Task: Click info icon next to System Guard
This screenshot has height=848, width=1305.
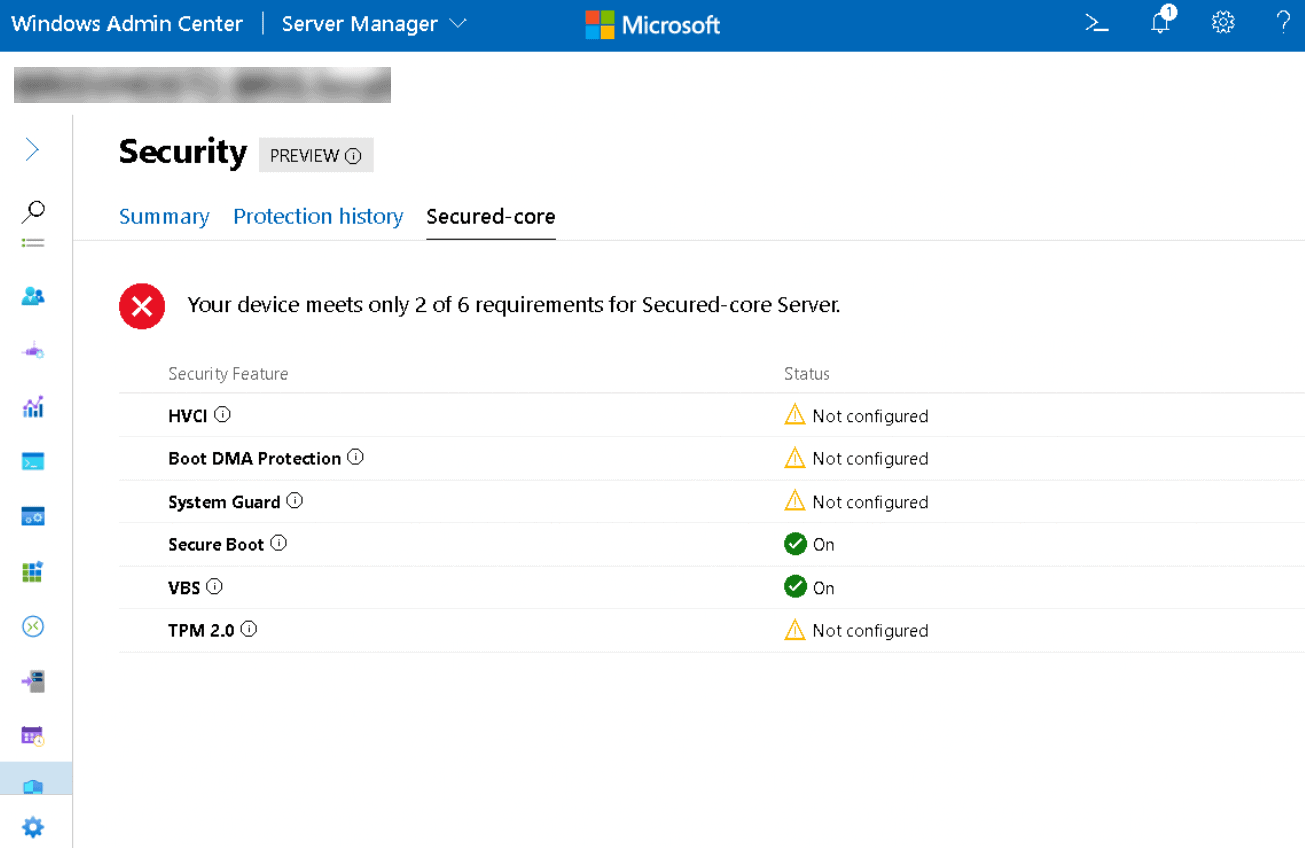Action: 295,500
